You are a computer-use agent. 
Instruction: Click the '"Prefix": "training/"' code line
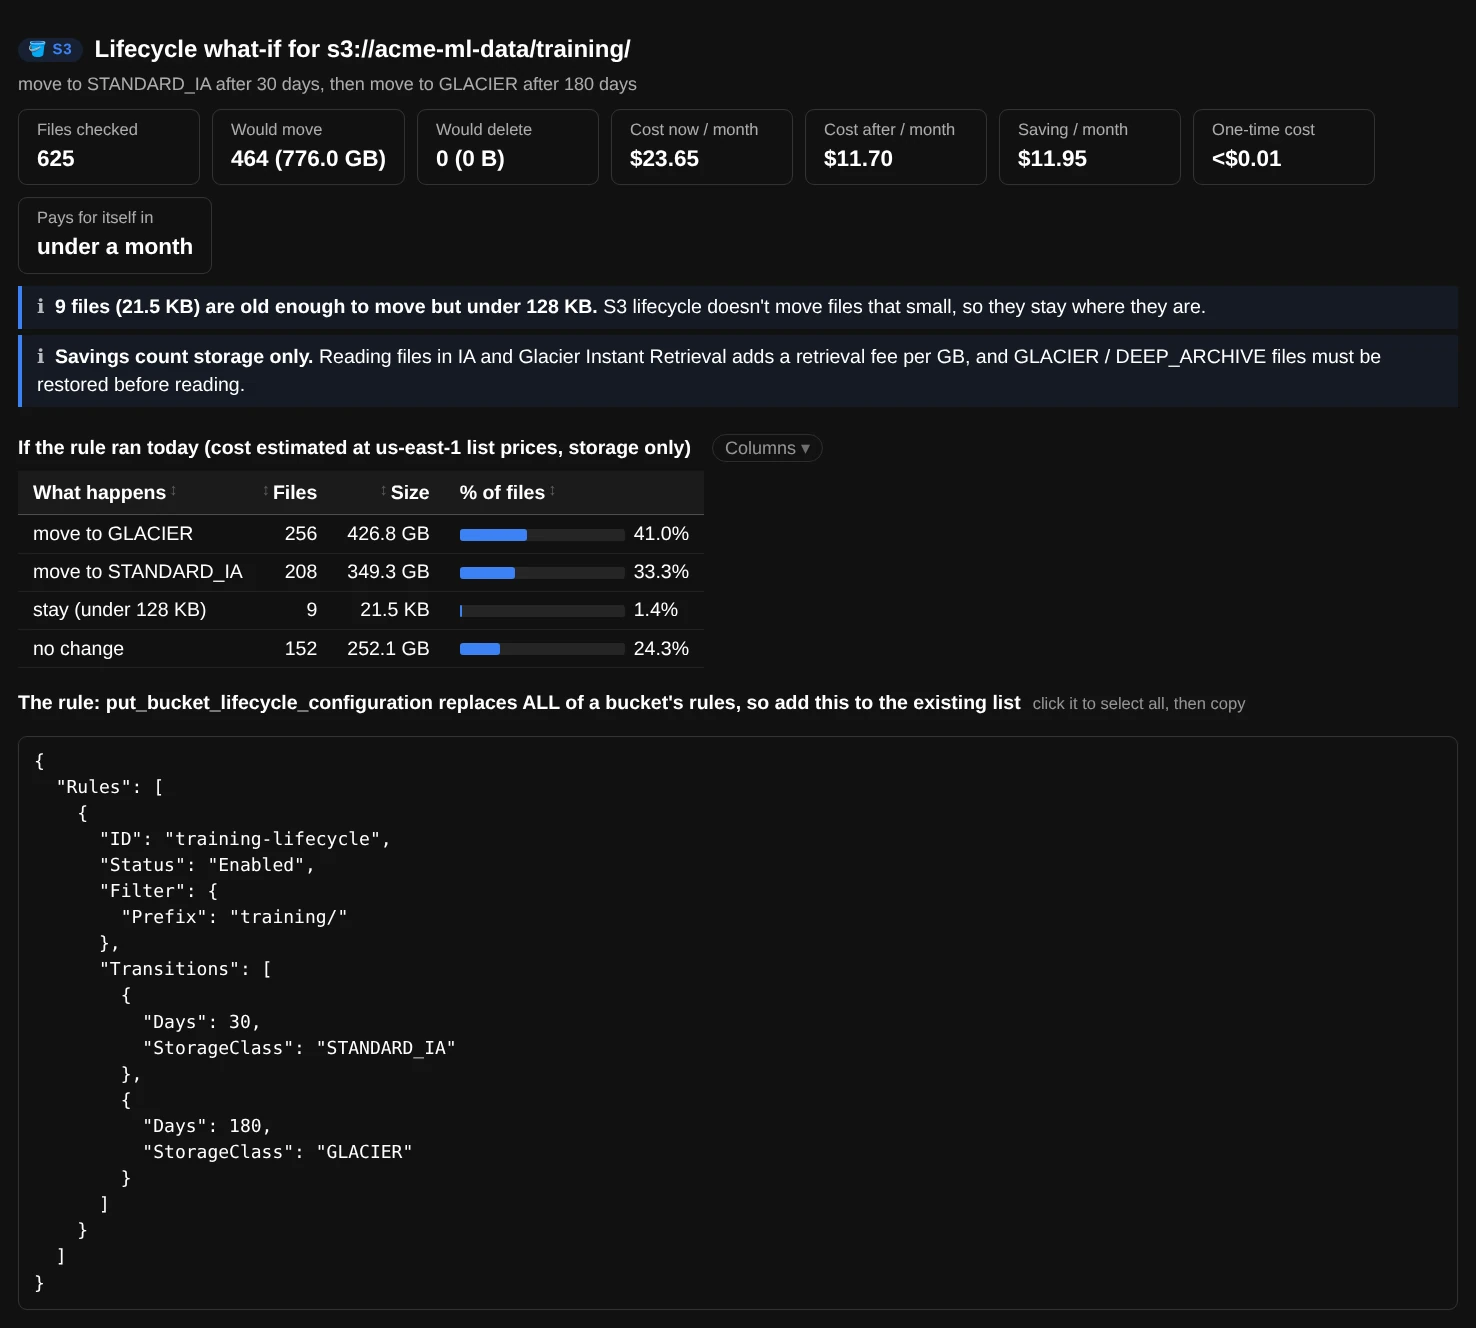coord(234,917)
